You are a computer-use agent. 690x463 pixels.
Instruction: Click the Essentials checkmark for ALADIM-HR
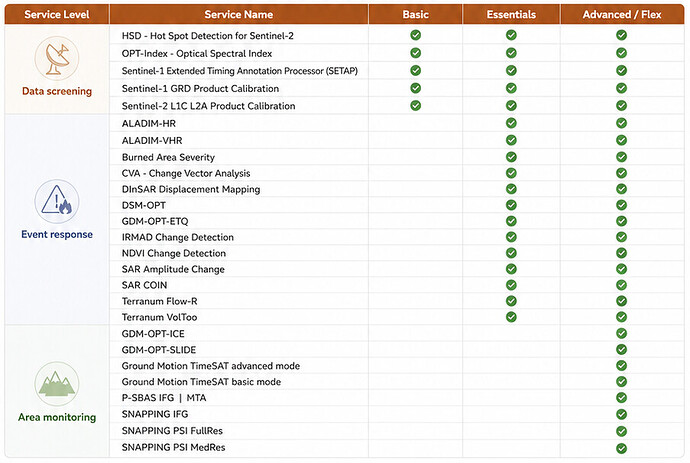(511, 123)
